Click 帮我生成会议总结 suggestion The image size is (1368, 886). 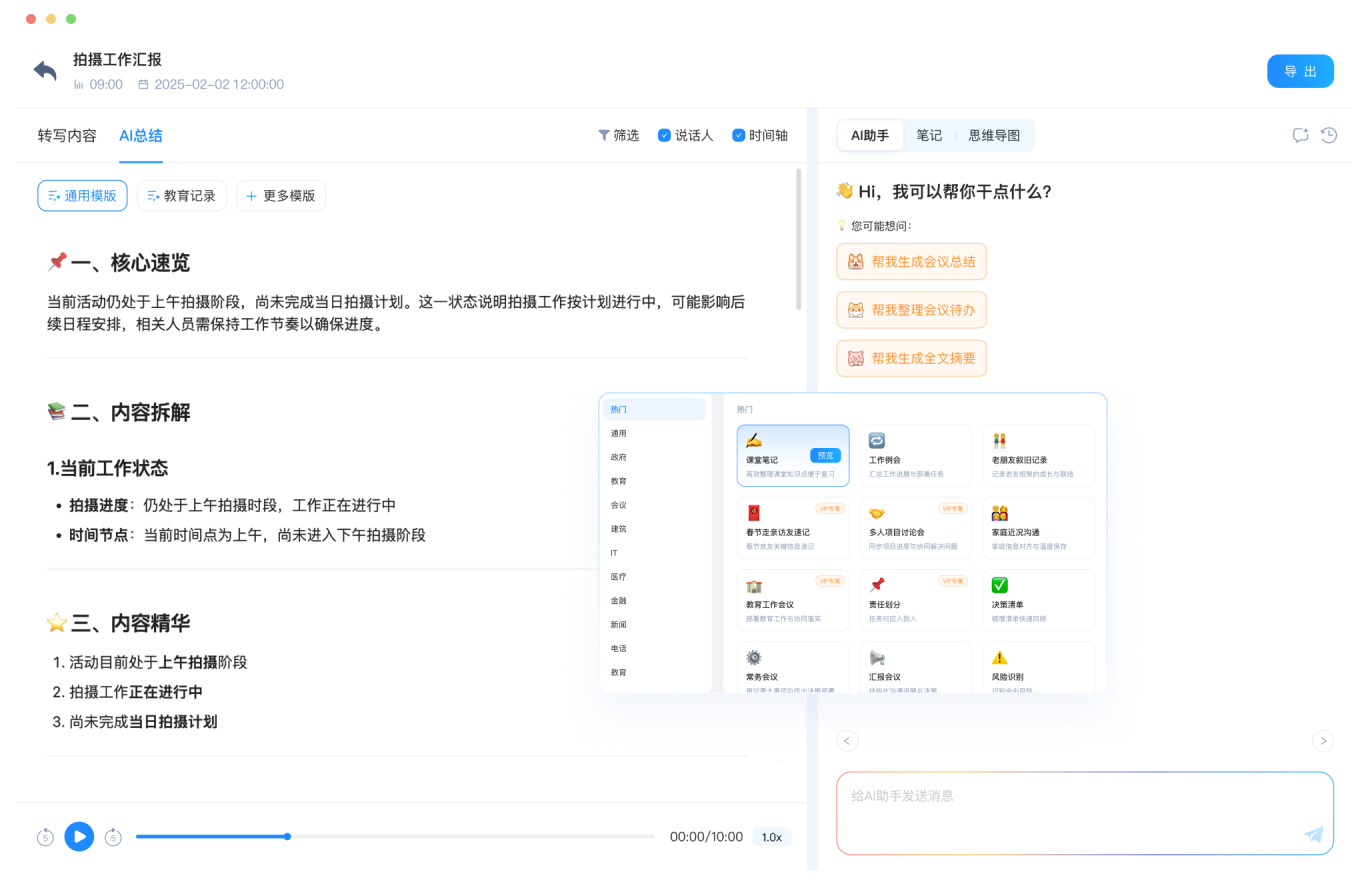click(x=911, y=262)
